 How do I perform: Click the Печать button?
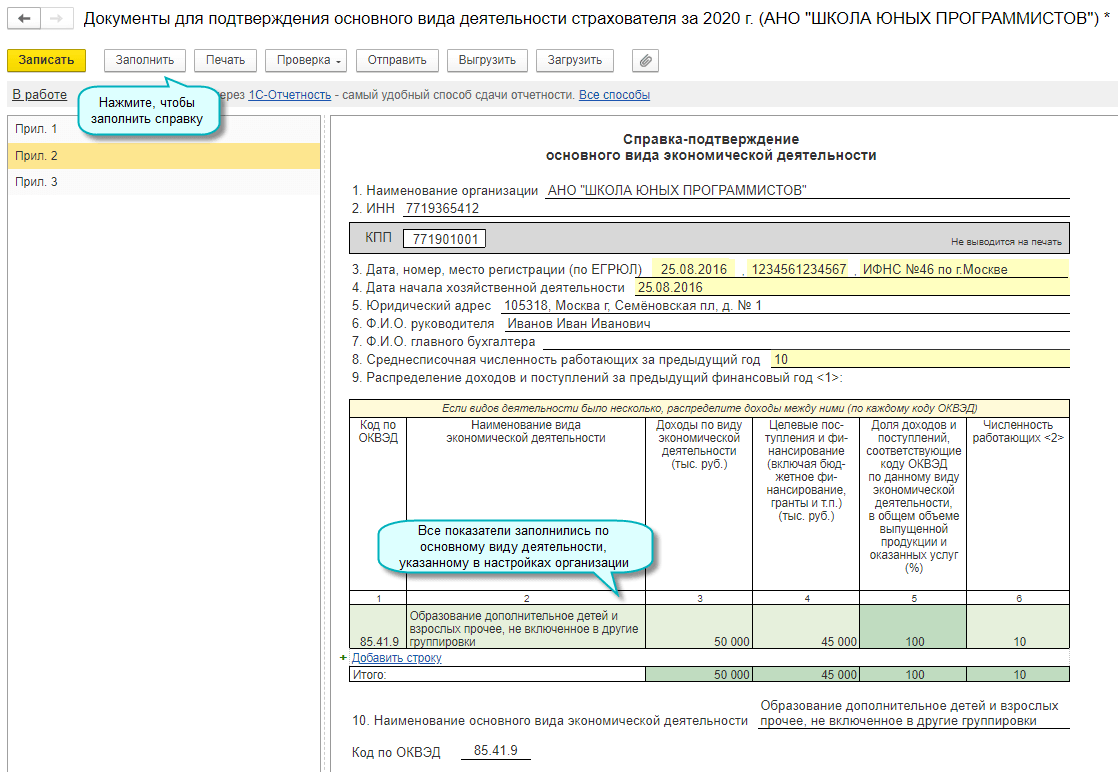pyautogui.click(x=225, y=61)
